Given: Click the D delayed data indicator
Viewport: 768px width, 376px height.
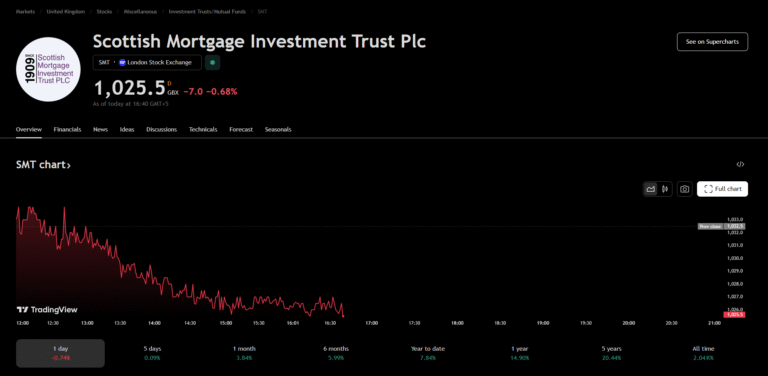Looking at the screenshot, I should (169, 83).
